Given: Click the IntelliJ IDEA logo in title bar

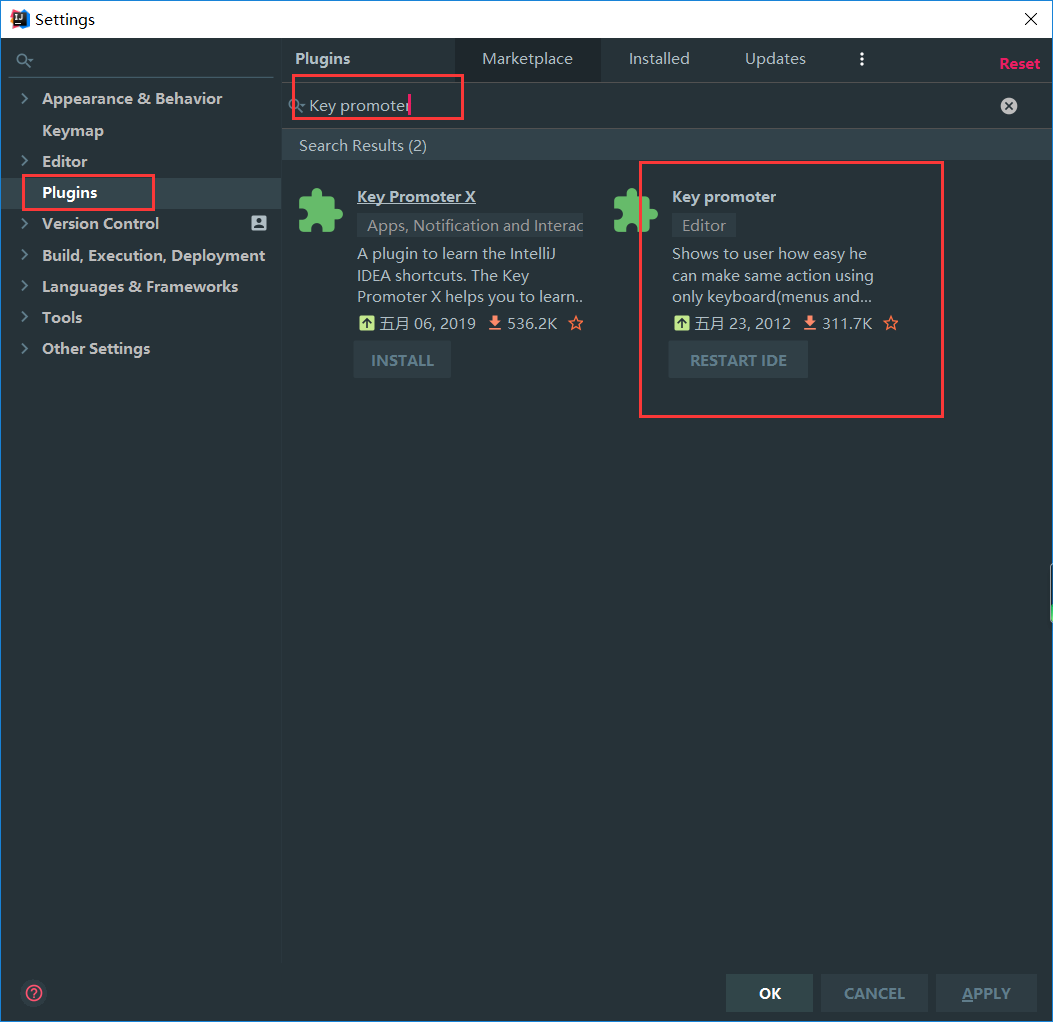Looking at the screenshot, I should [x=19, y=19].
